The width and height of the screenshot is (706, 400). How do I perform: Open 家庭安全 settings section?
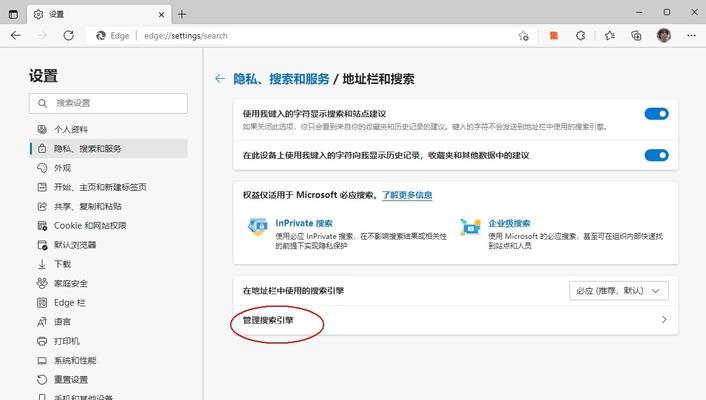[x=108, y=283]
